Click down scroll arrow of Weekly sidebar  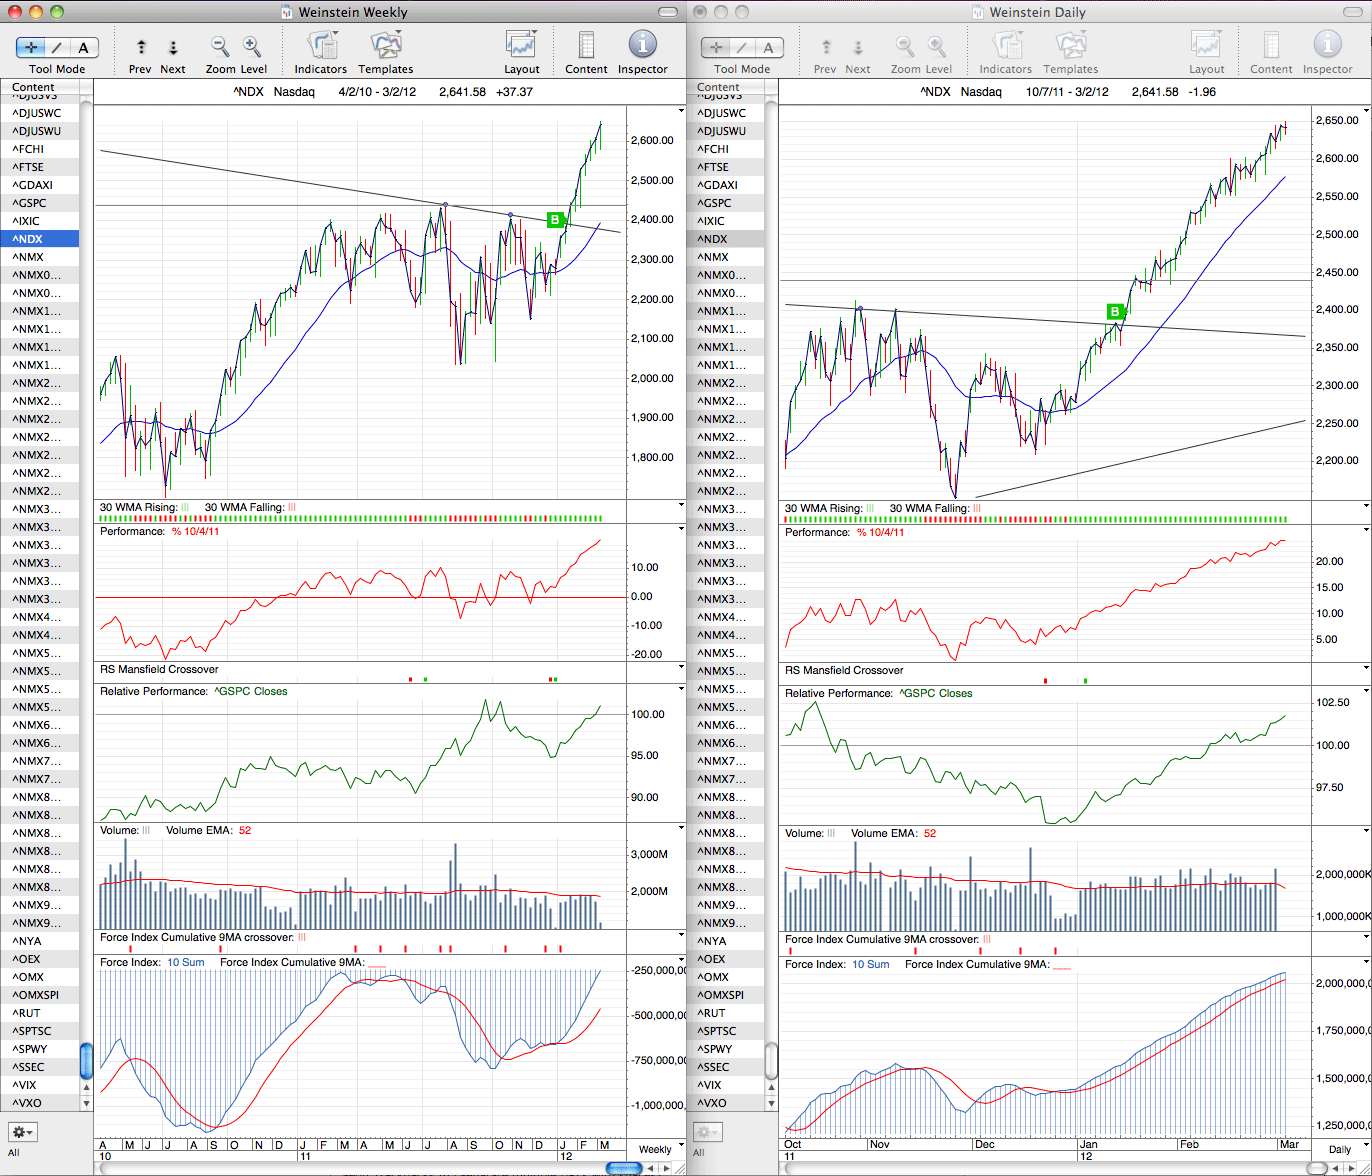point(86,1104)
